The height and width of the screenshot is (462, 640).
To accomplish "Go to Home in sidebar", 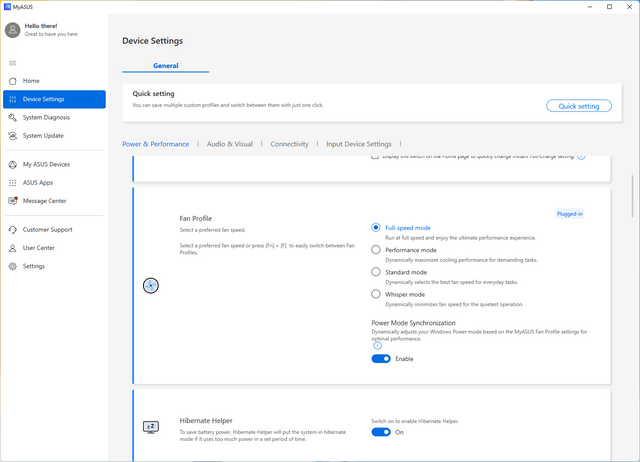I will click(x=54, y=81).
